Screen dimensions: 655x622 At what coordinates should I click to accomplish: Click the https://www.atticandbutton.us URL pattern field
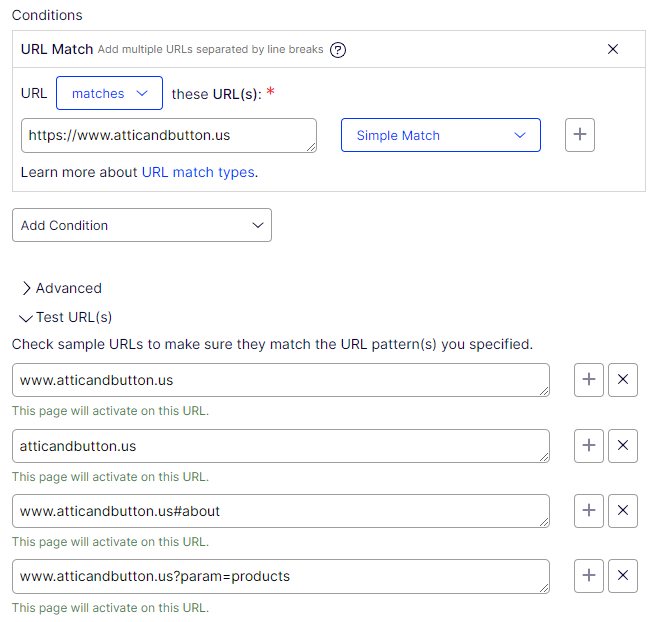pos(168,135)
